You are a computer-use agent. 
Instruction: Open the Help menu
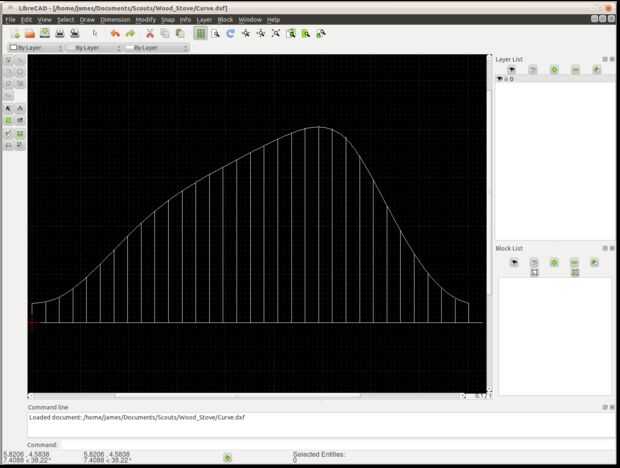pyautogui.click(x=273, y=19)
